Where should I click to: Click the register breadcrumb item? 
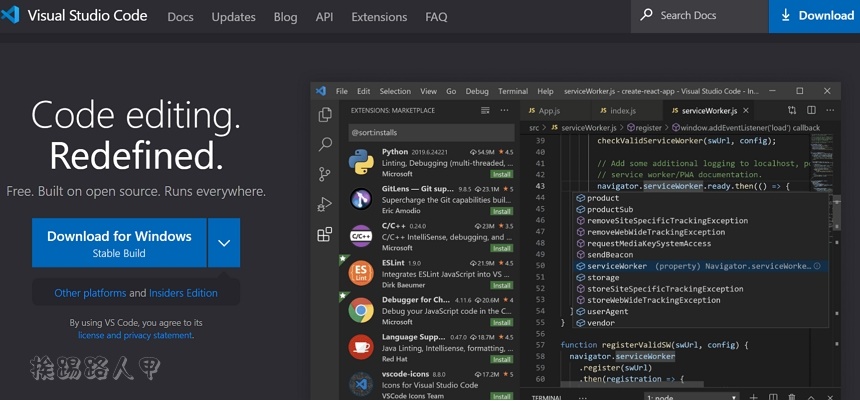(x=644, y=128)
